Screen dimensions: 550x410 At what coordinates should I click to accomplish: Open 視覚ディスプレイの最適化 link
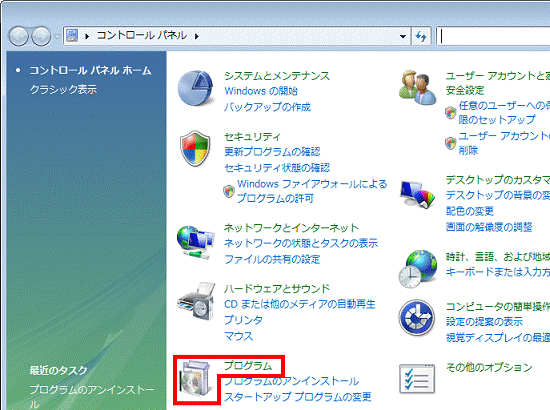[498, 337]
